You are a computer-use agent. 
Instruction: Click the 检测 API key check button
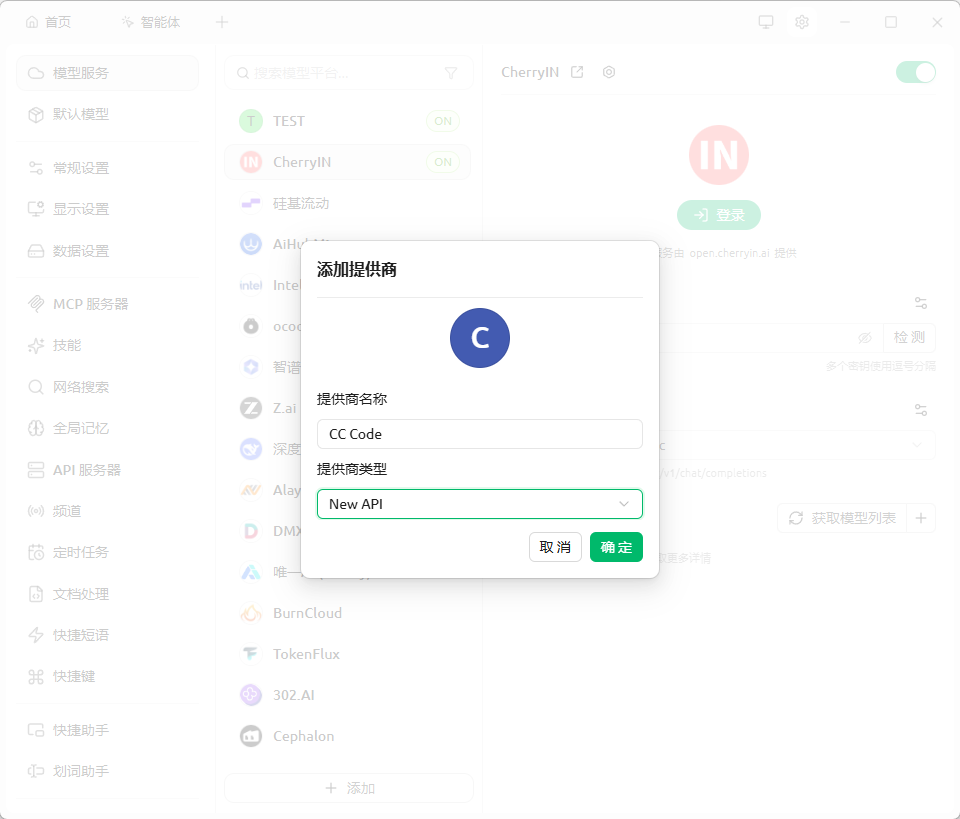(909, 337)
